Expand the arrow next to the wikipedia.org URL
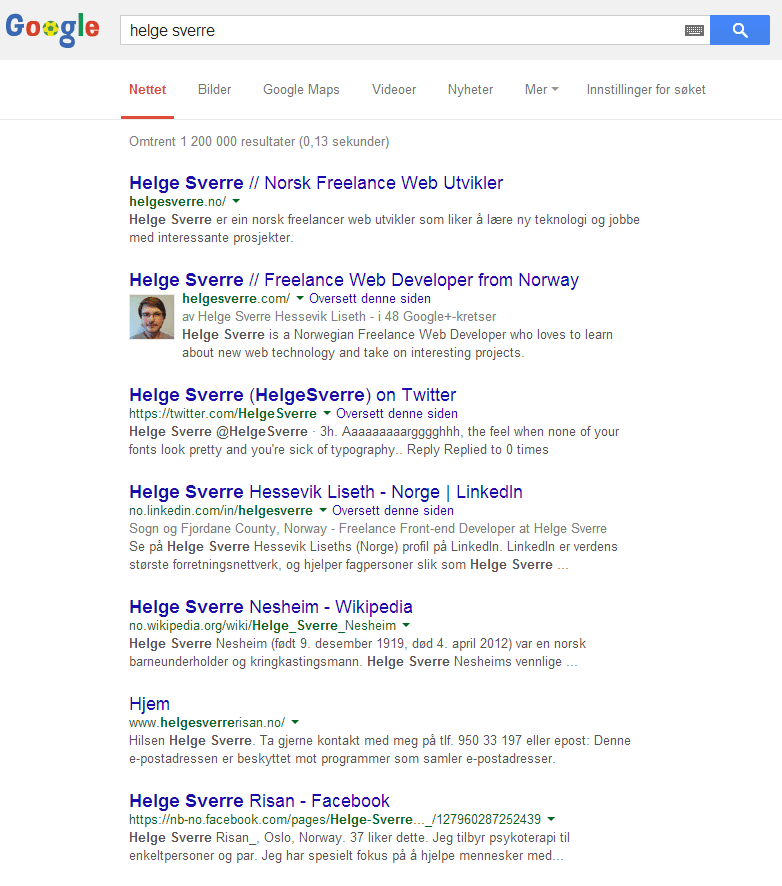 click(x=406, y=625)
